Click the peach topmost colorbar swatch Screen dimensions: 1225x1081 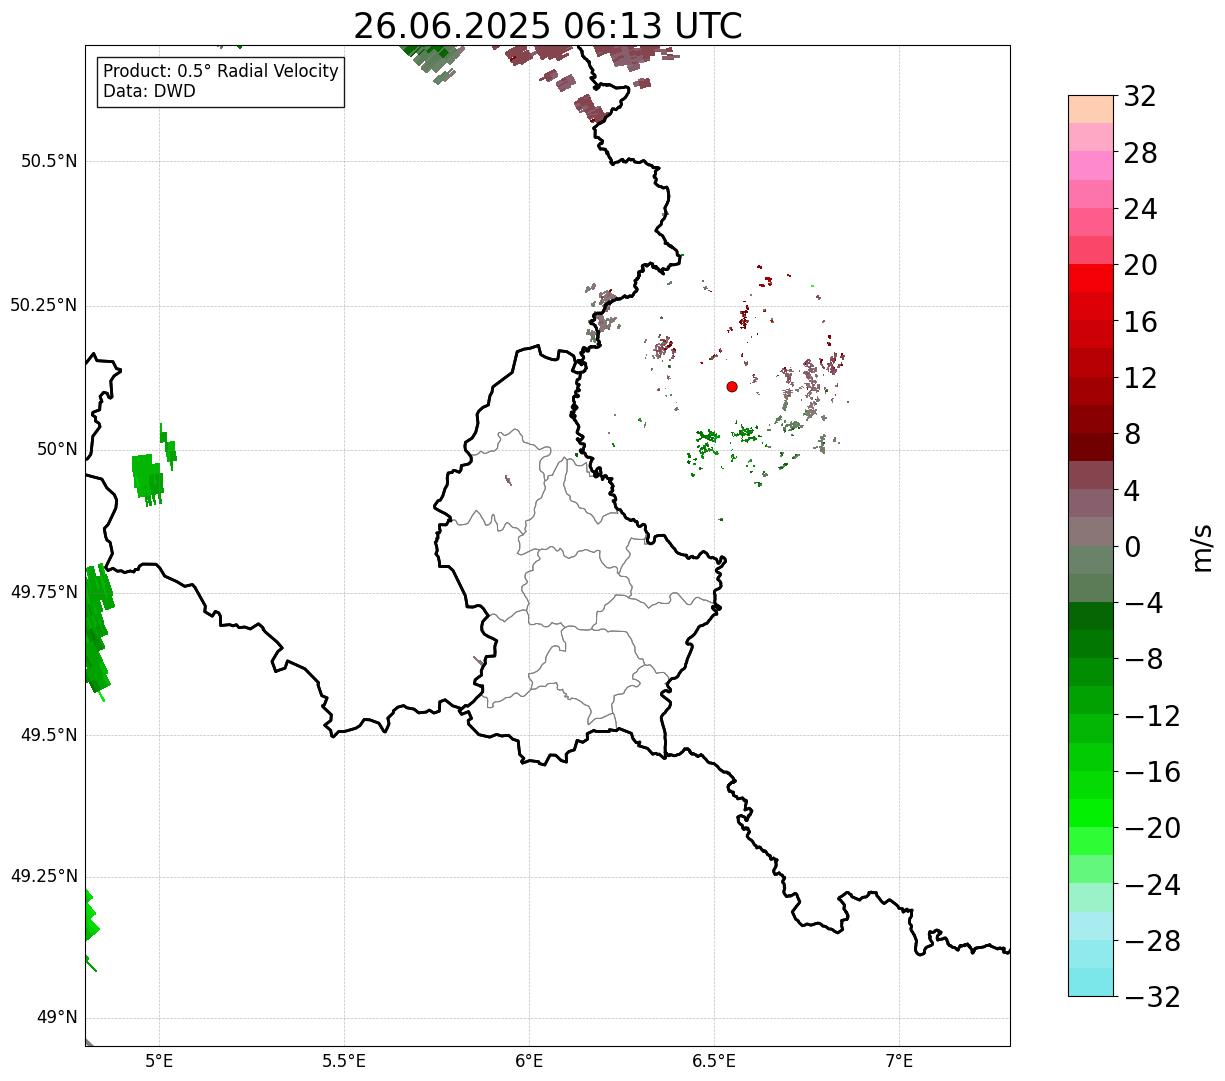coord(1091,109)
